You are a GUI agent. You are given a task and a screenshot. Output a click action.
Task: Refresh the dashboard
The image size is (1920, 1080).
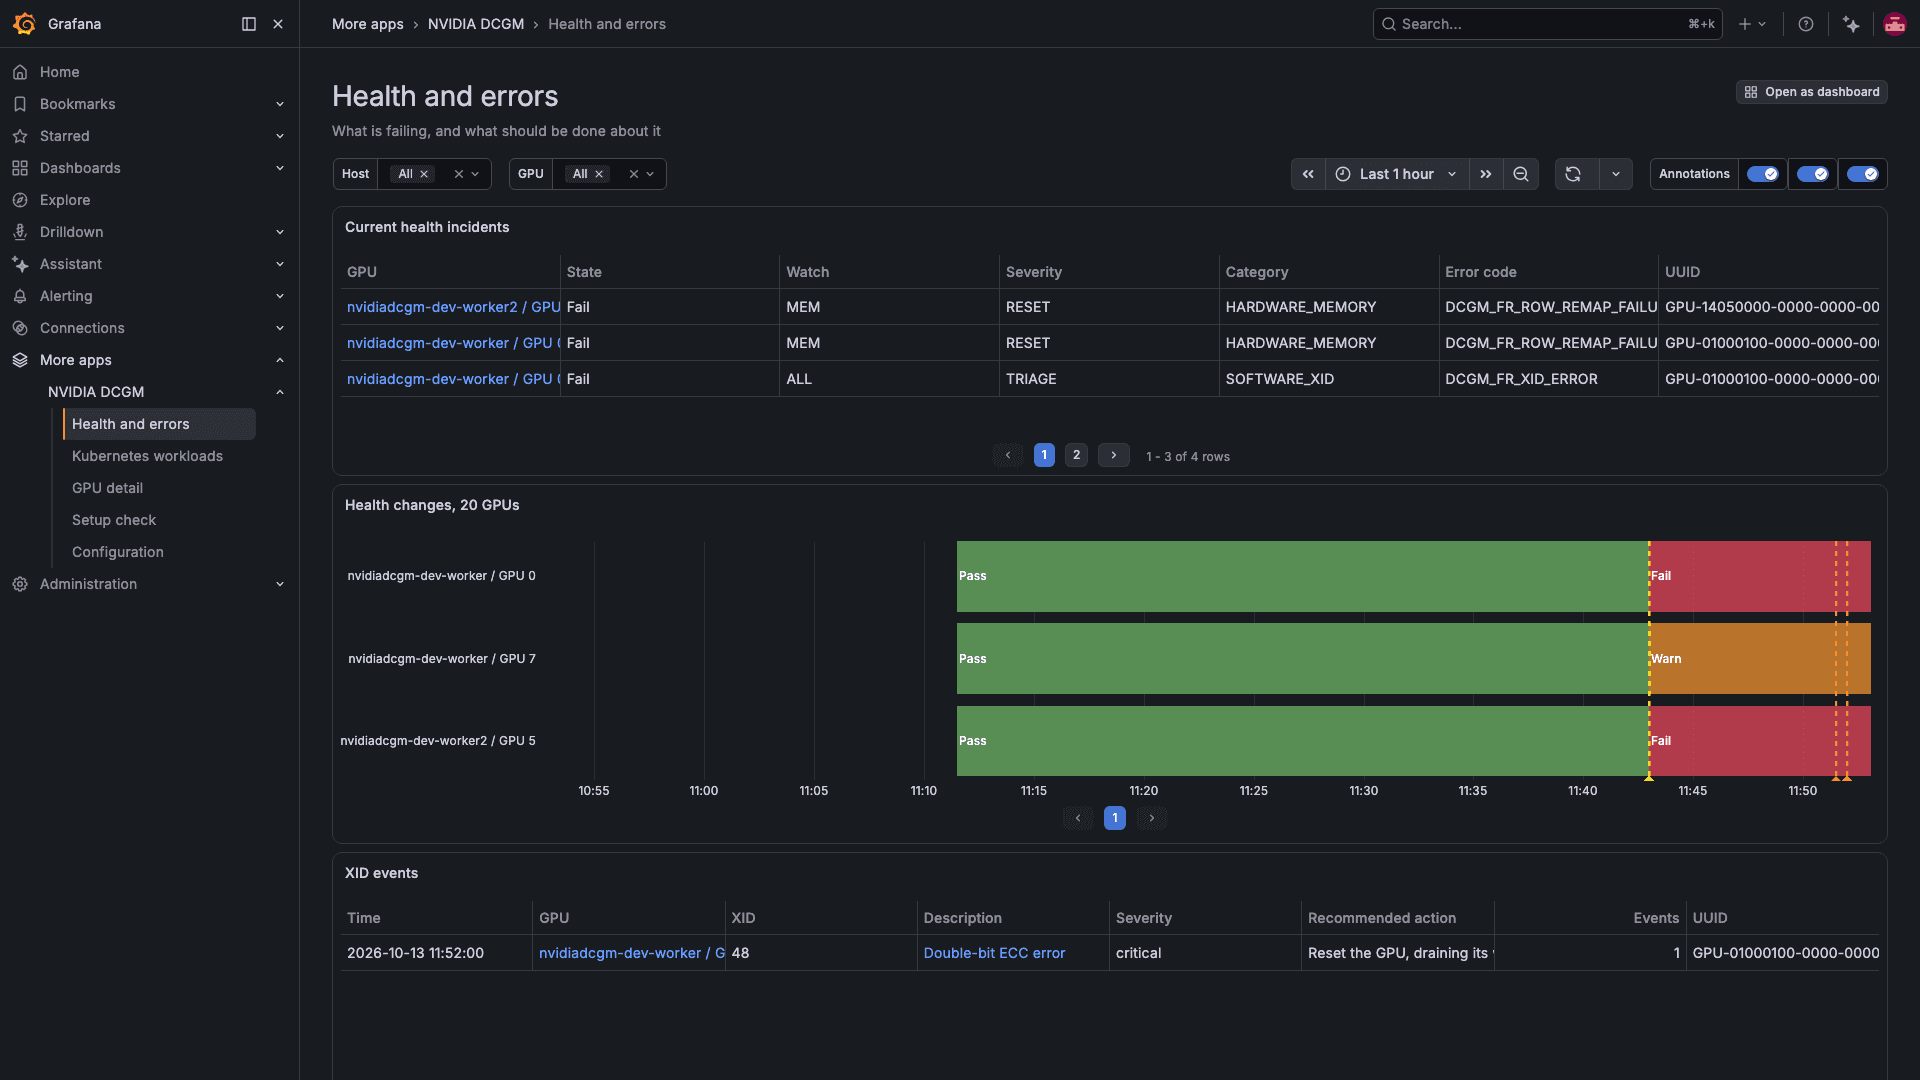[x=1573, y=174]
